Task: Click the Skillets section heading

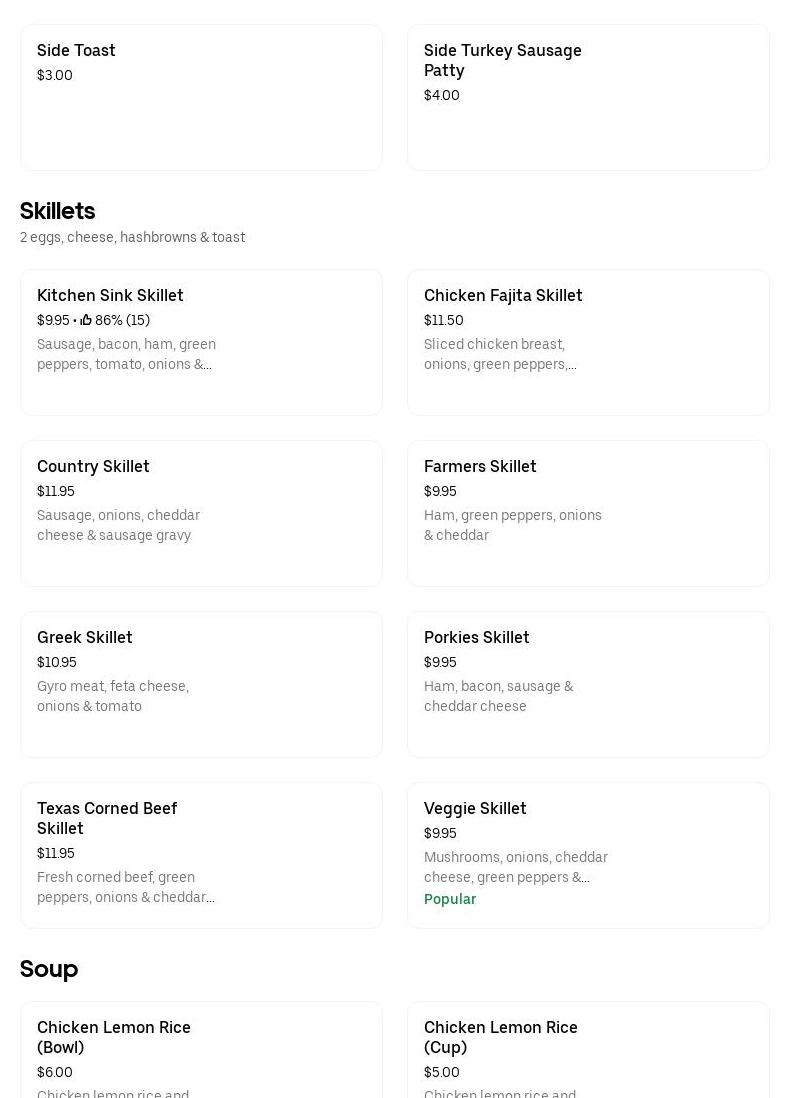Action: pyautogui.click(x=58, y=211)
